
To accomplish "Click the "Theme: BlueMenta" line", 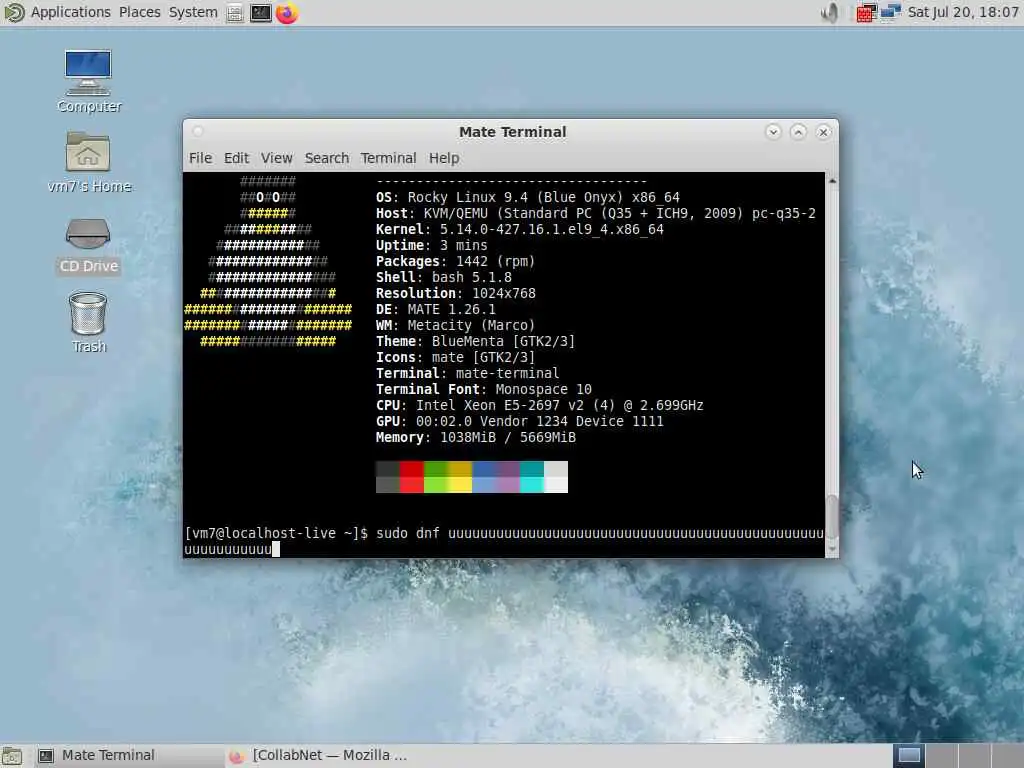I will coord(475,342).
